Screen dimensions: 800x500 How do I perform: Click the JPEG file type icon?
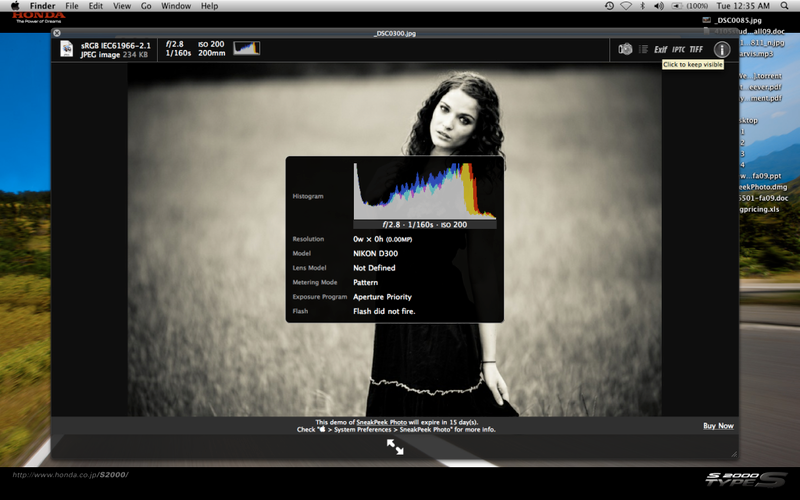click(x=67, y=49)
